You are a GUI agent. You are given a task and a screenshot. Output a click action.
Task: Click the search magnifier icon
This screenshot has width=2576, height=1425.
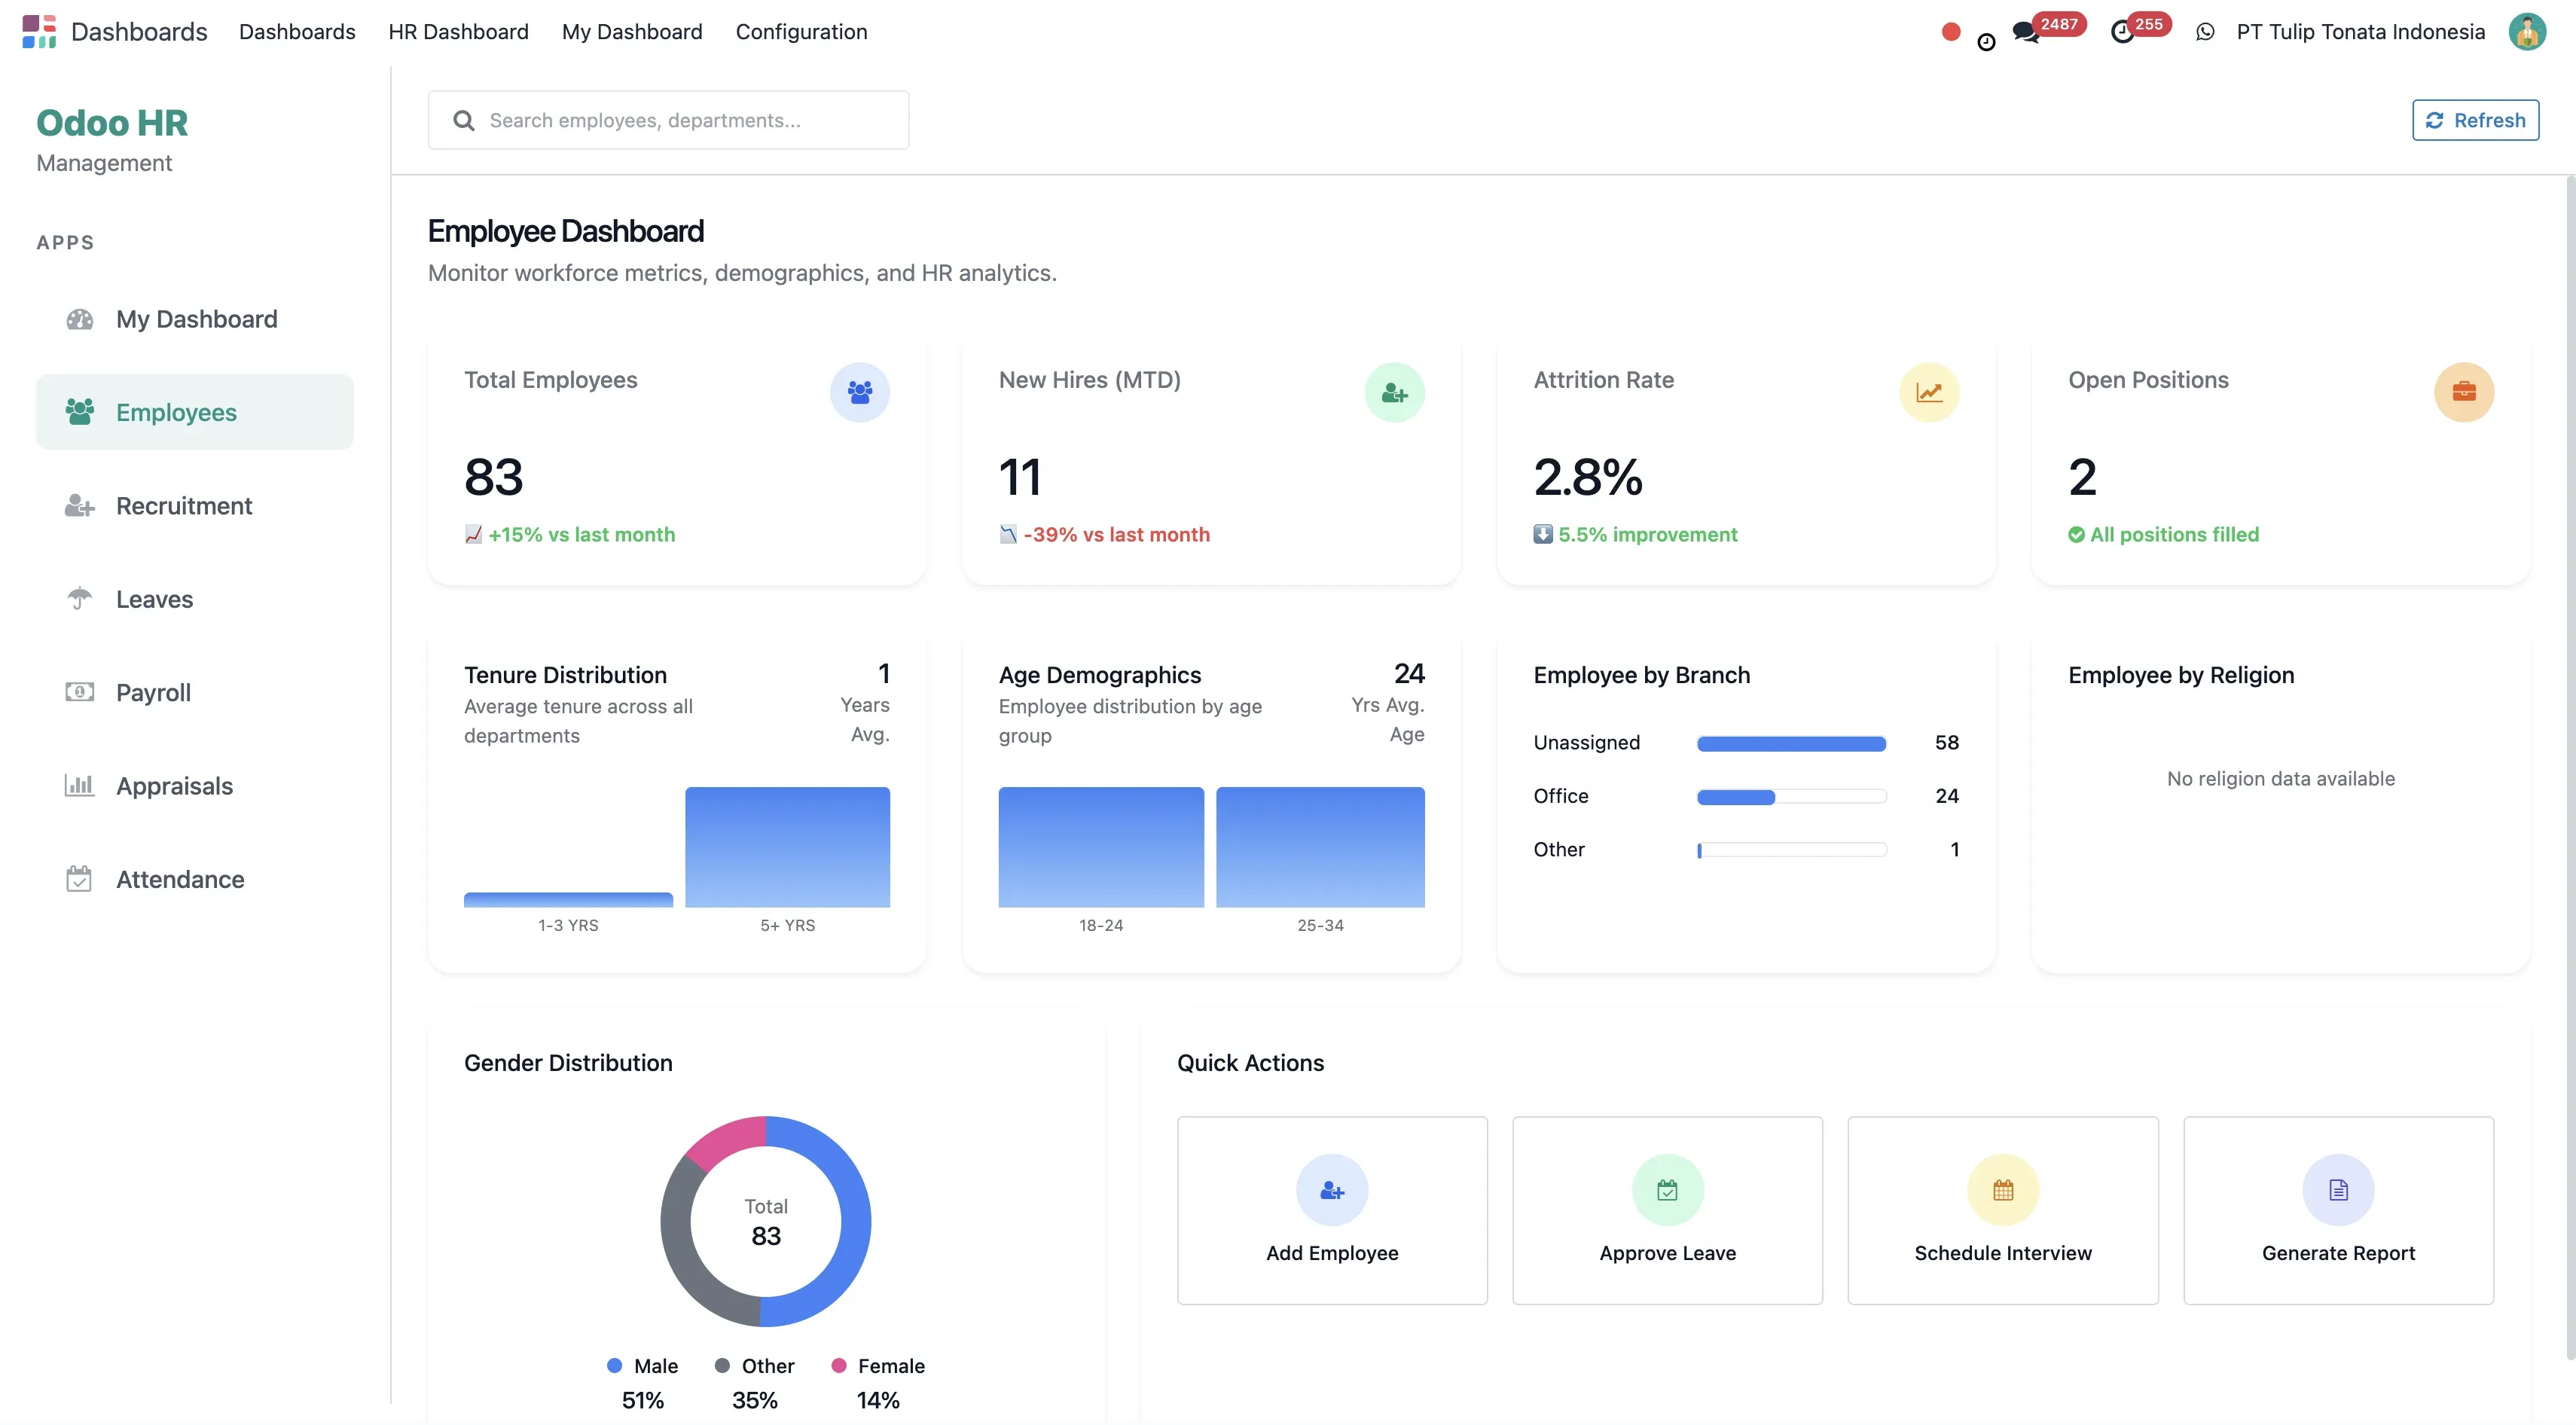point(463,120)
